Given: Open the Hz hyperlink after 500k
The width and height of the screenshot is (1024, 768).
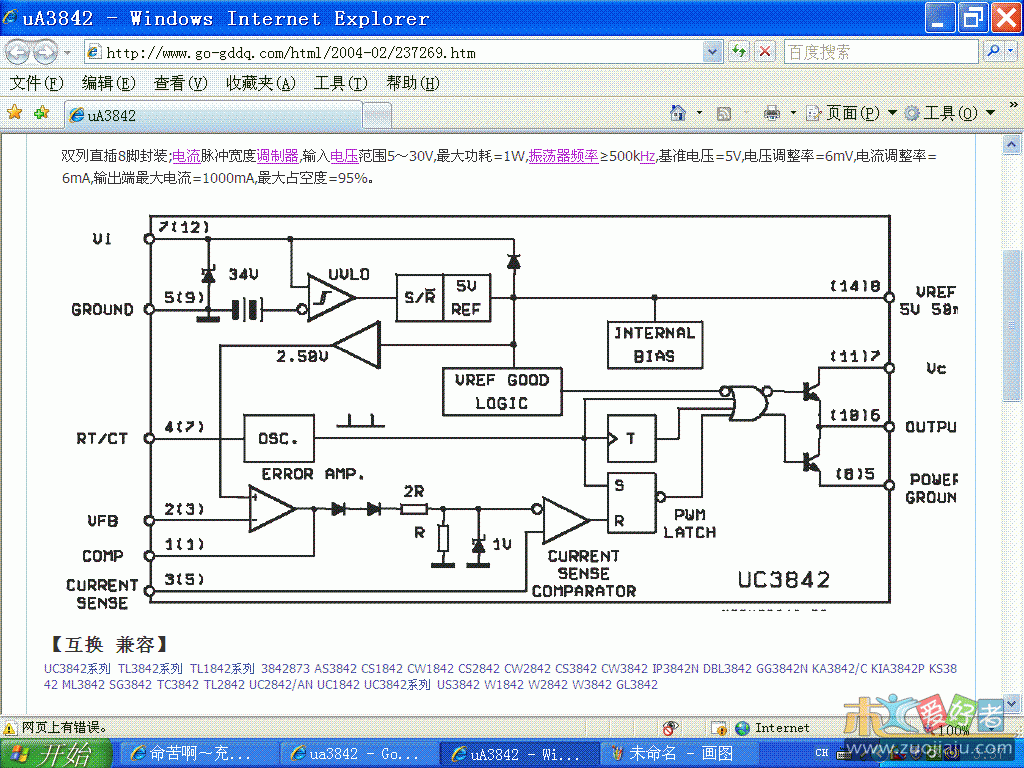Looking at the screenshot, I should click(647, 156).
